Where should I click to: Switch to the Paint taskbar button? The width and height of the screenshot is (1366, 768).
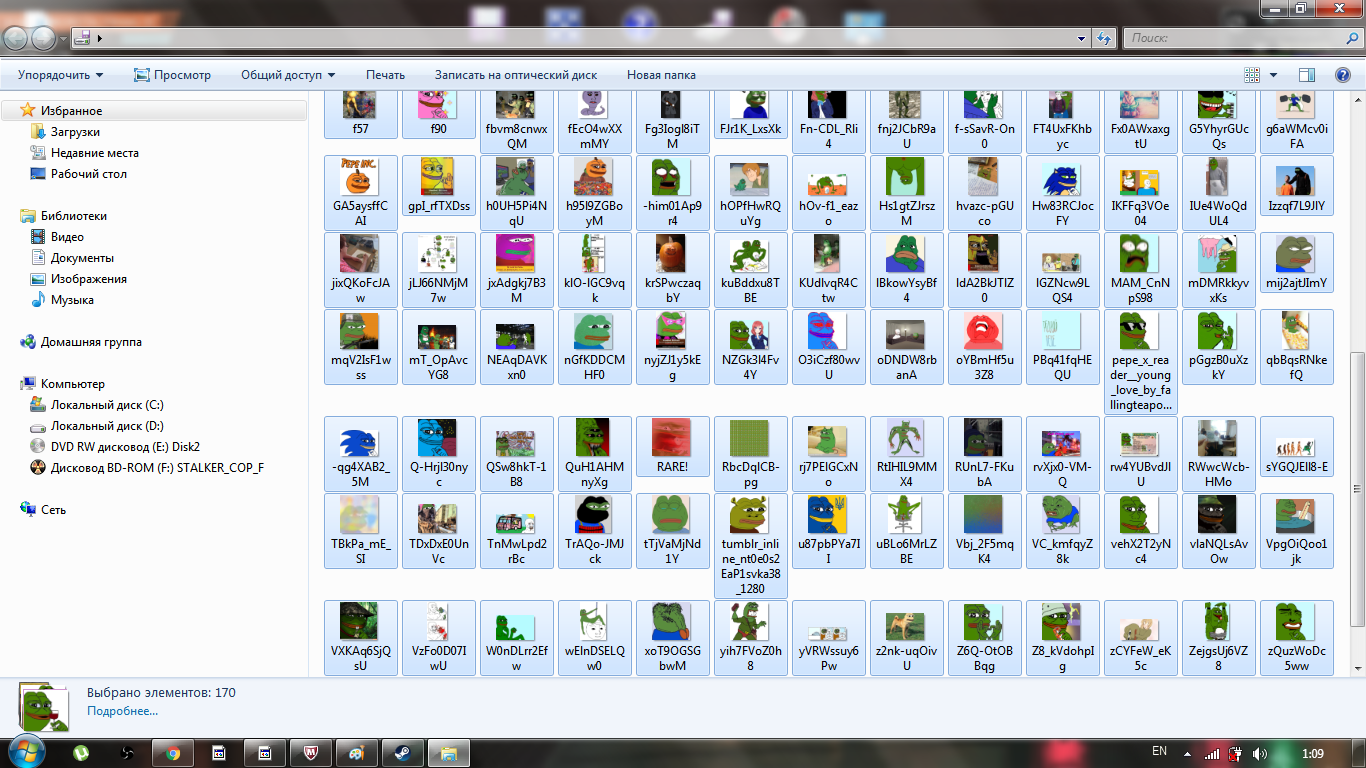[x=357, y=752]
